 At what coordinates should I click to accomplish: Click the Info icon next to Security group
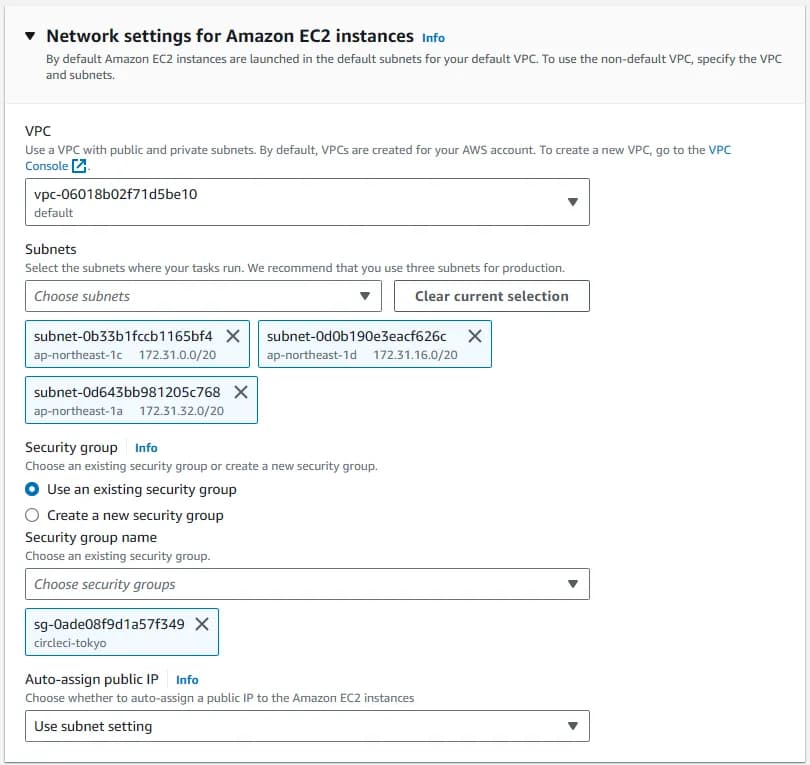coord(146,447)
